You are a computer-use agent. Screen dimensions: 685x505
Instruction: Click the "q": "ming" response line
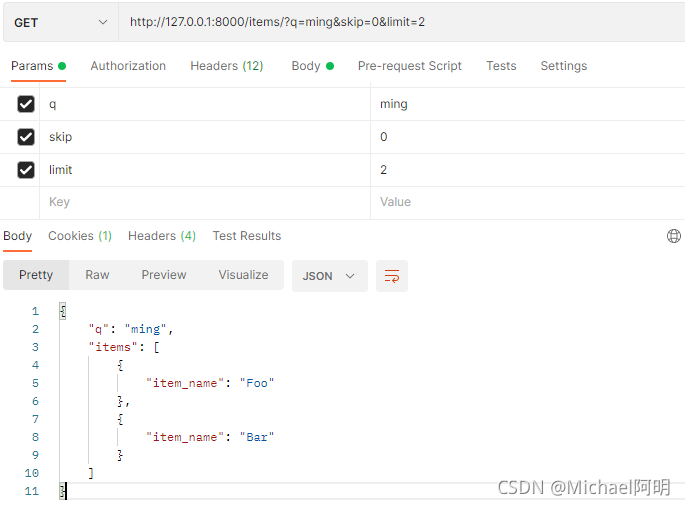pyautogui.click(x=131, y=329)
